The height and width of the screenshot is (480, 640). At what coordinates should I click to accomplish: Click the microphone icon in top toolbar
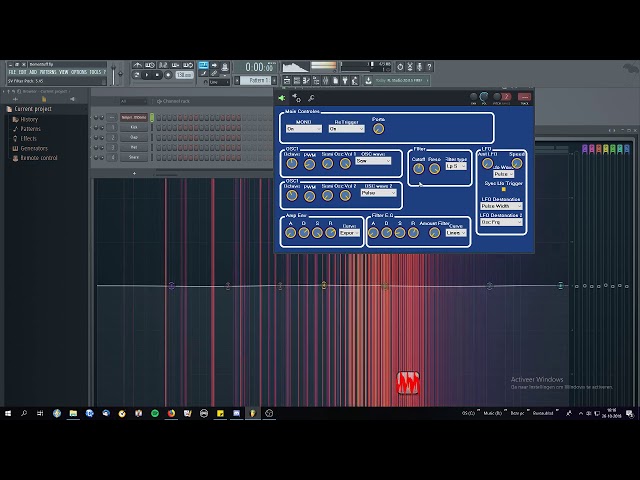419,67
